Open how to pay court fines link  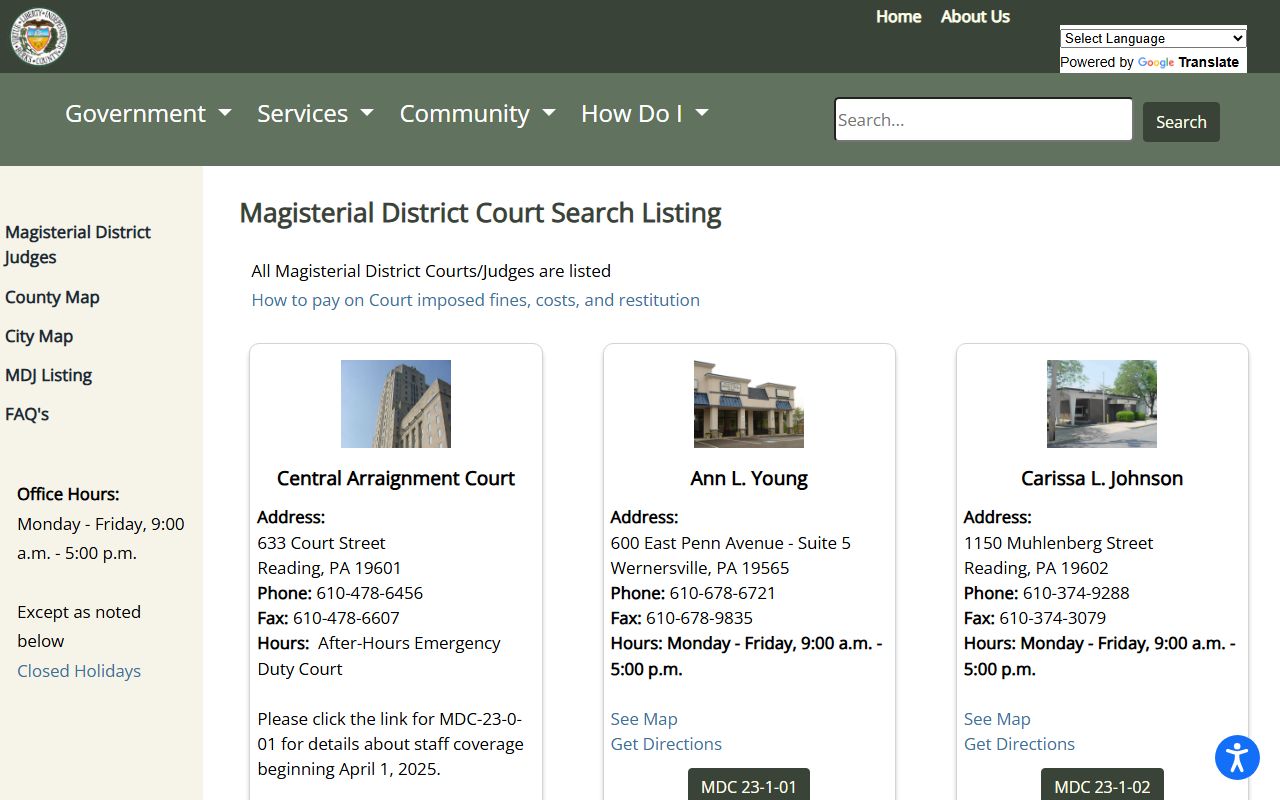point(475,300)
